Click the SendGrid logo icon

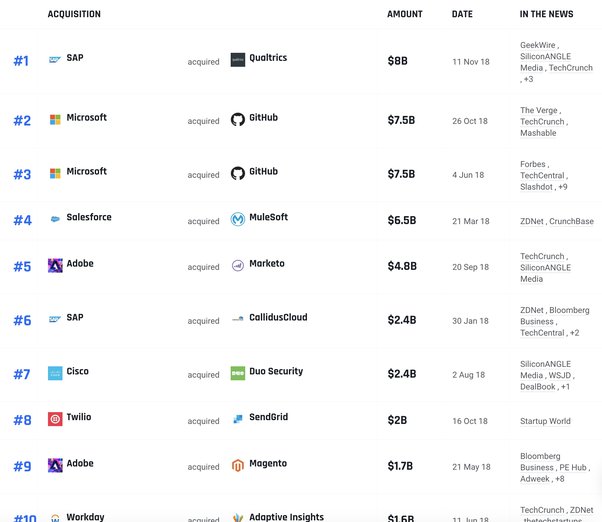tap(237, 419)
